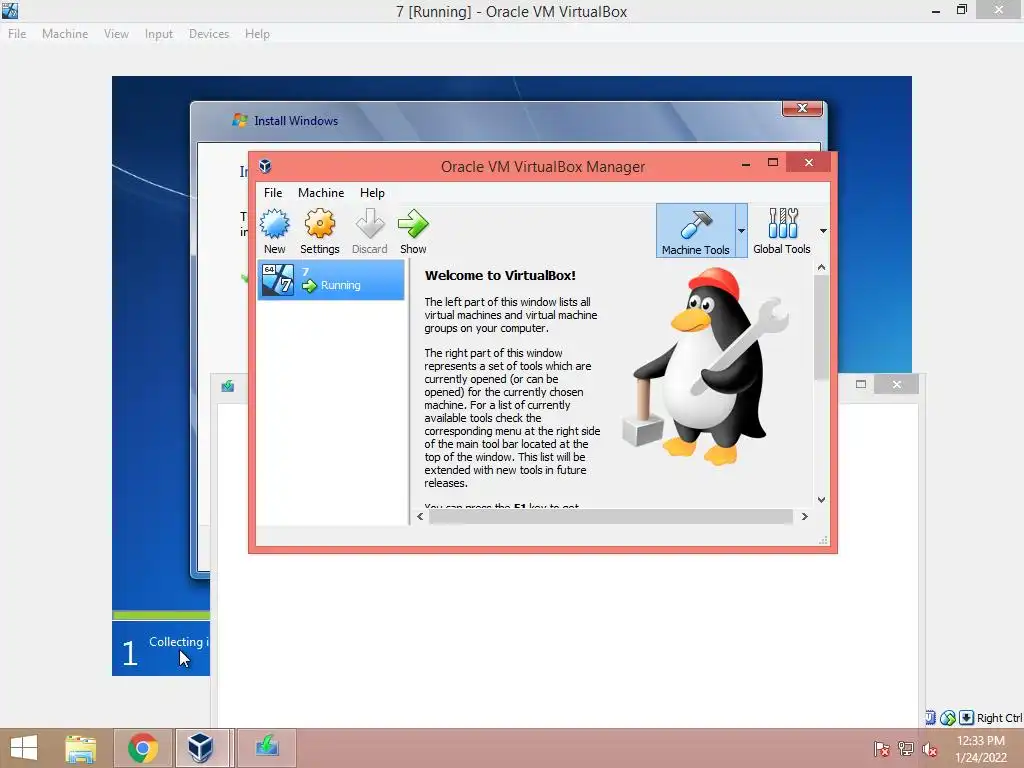Open Help menu in VirtualBox Manager
Screen dimensions: 1024x768
(x=372, y=193)
